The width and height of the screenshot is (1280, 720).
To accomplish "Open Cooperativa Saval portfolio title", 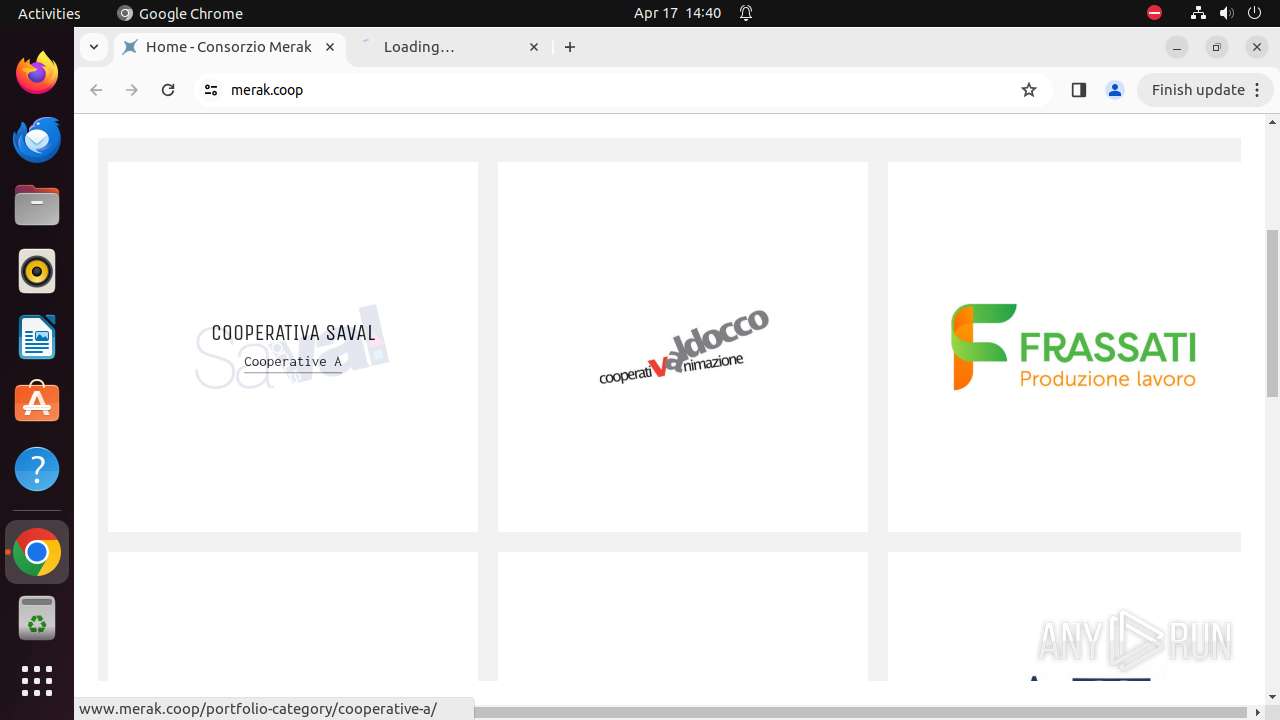I will (x=293, y=333).
